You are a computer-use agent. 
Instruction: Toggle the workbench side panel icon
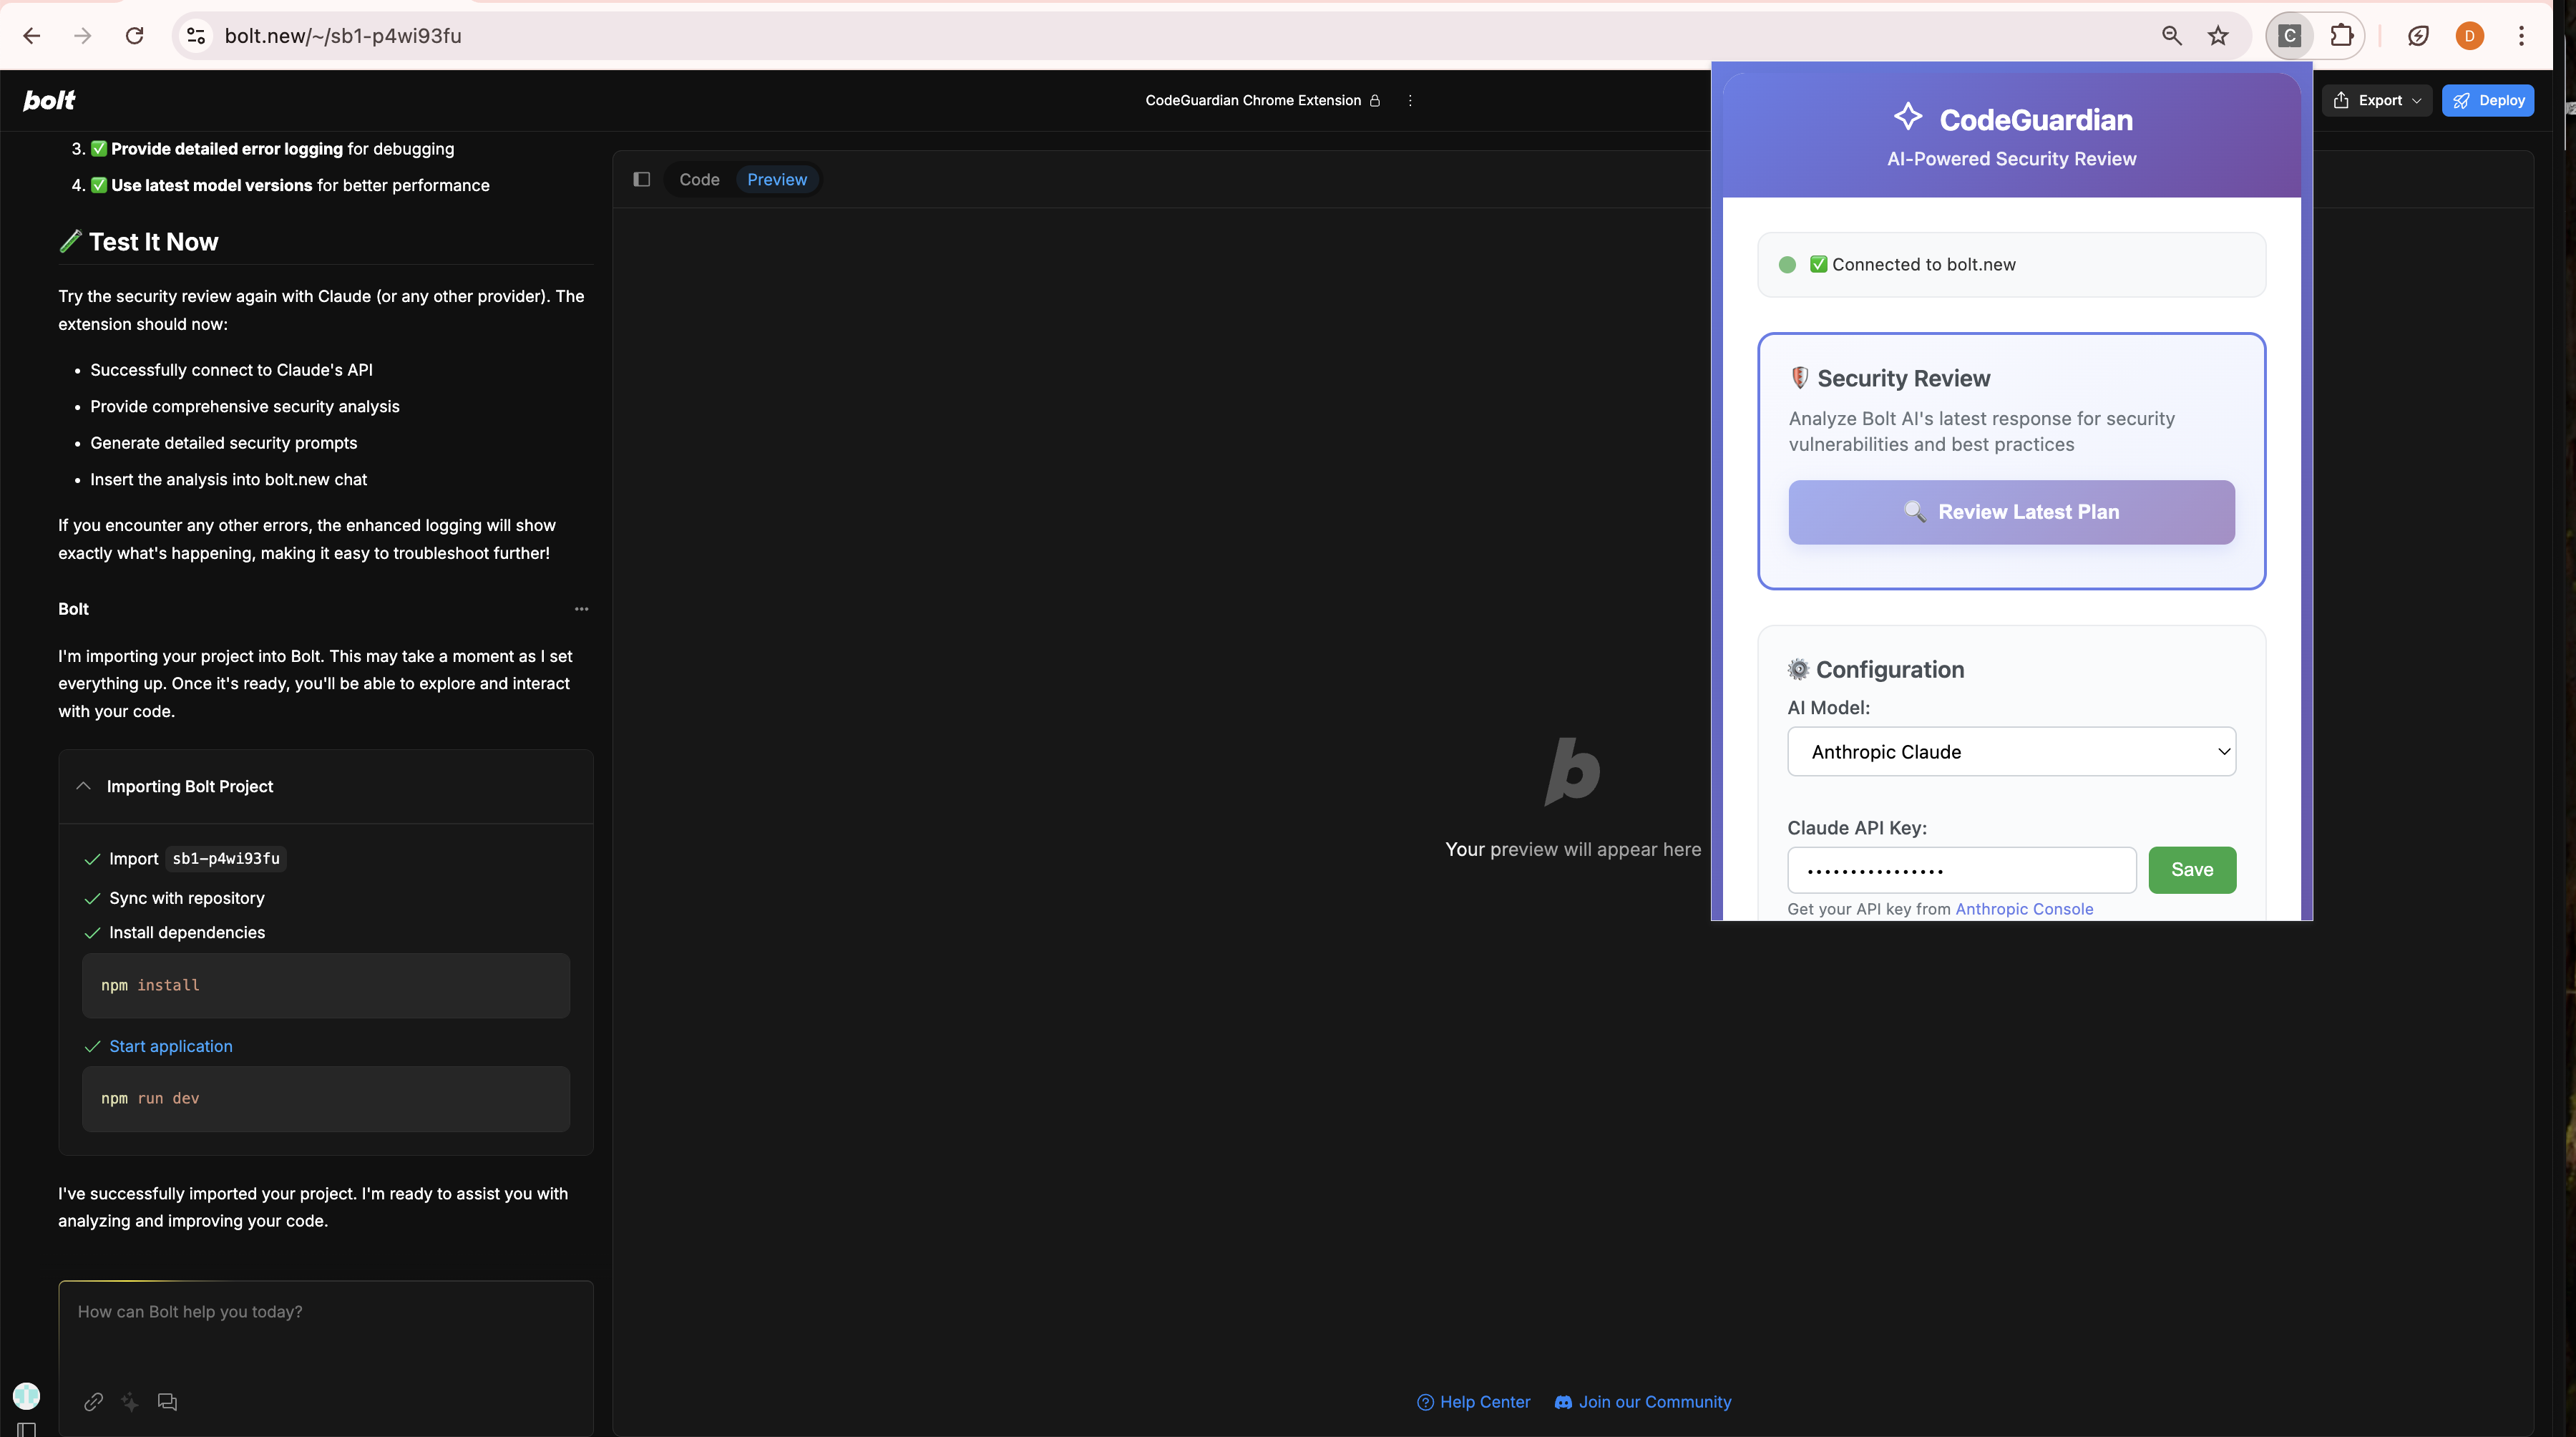point(642,179)
